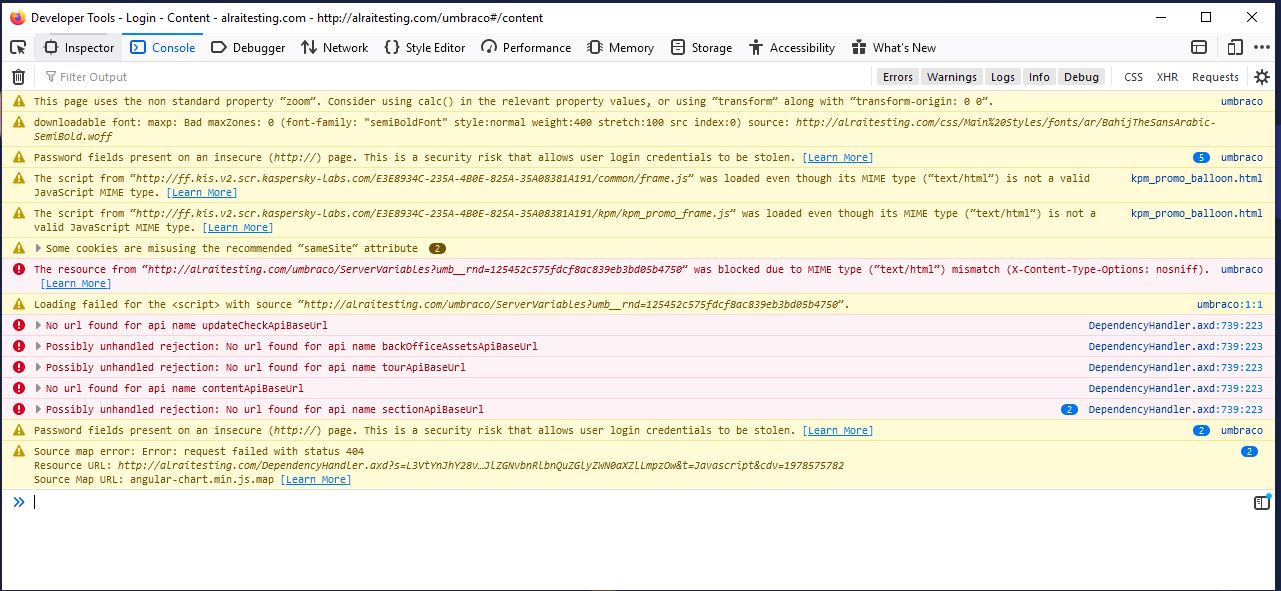
Task: Open the Accessibility tab
Action: pyautogui.click(x=790, y=47)
